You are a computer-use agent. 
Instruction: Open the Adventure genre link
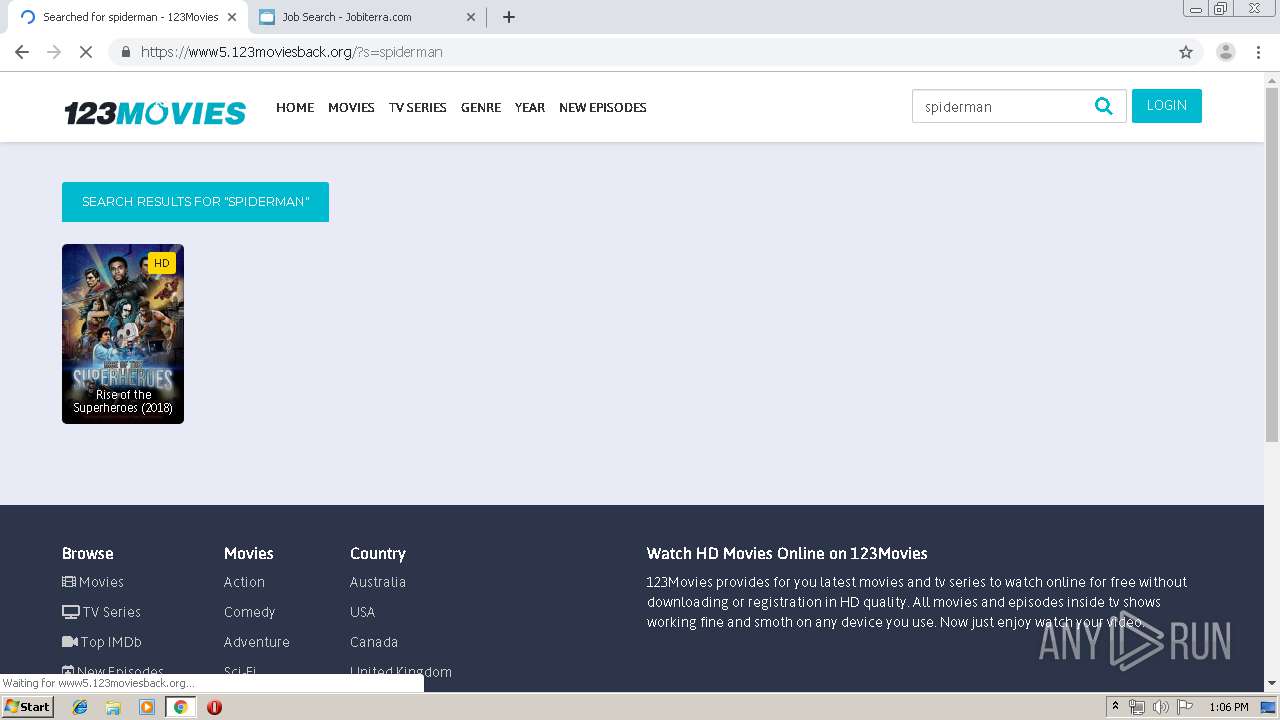[x=257, y=642]
